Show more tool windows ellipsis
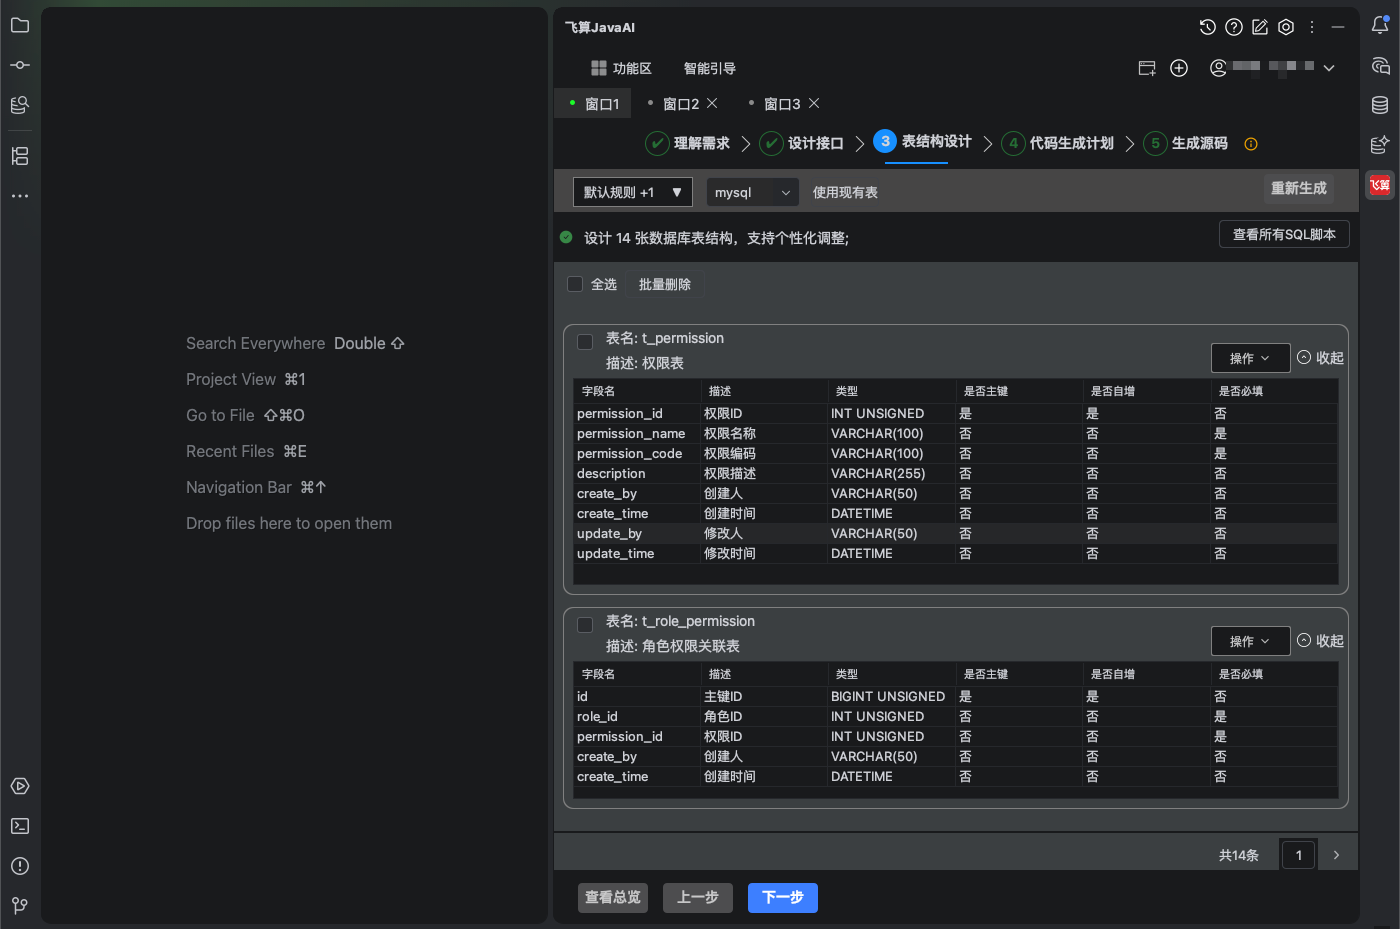This screenshot has height=929, width=1400. point(20,196)
